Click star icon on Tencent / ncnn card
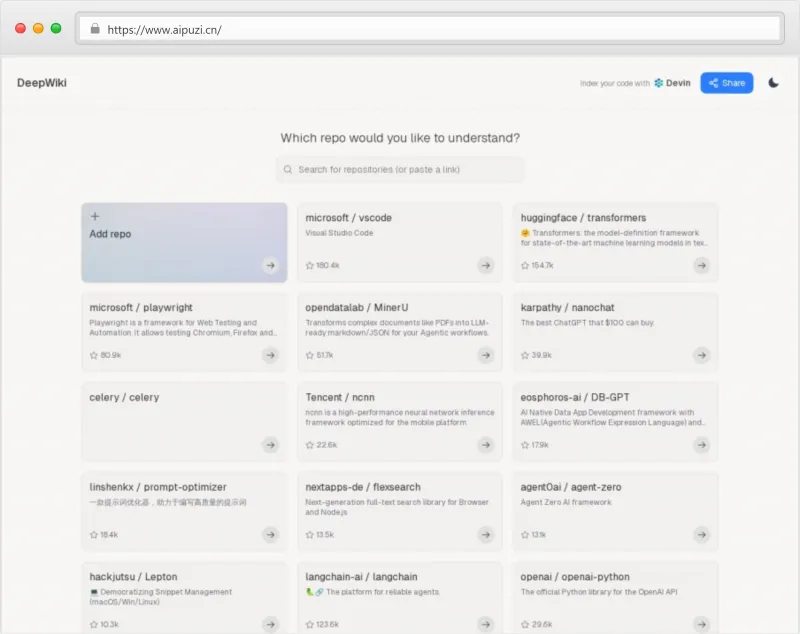Screen dimensions: 800x634 click(x=310, y=445)
